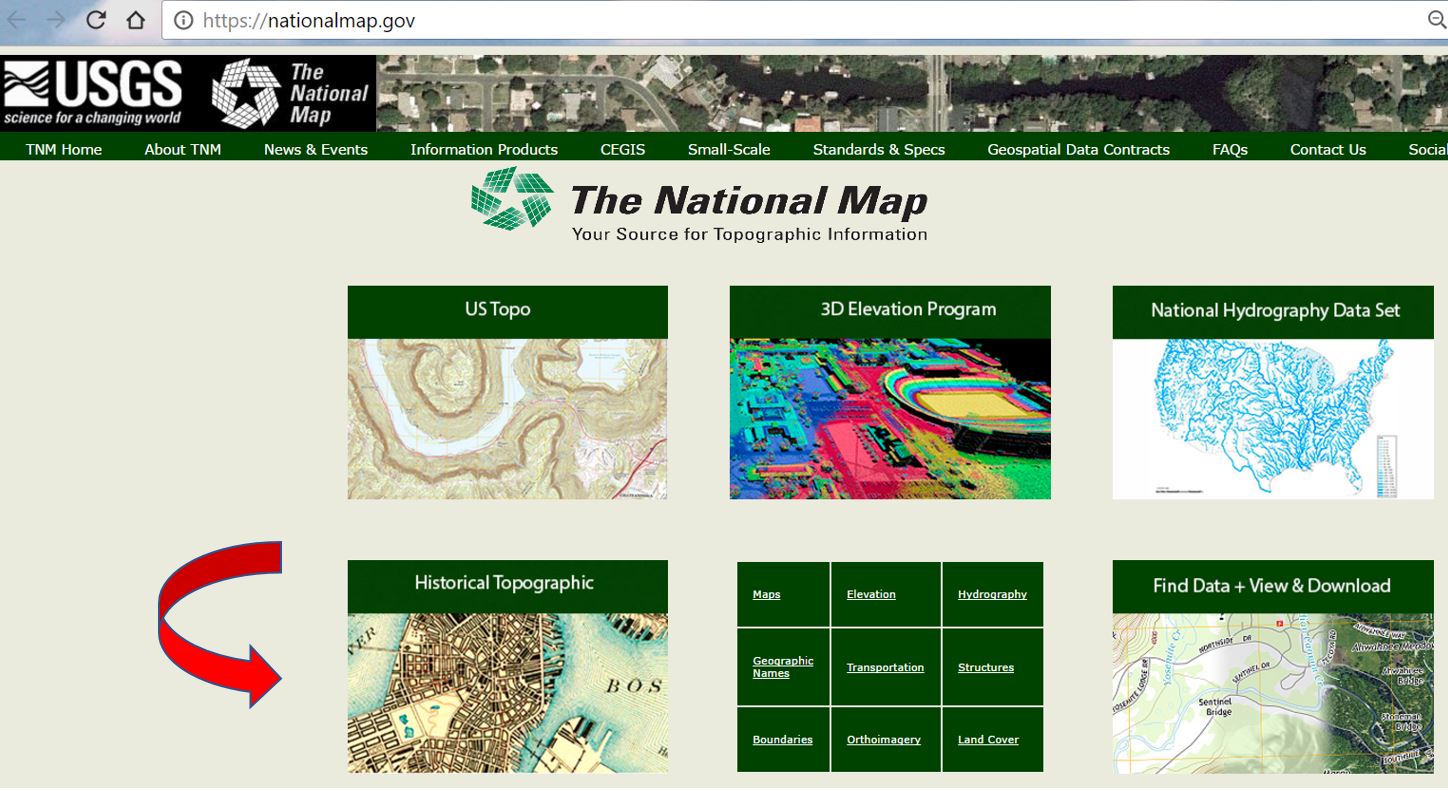Click the site info icon in address bar

coord(182,20)
